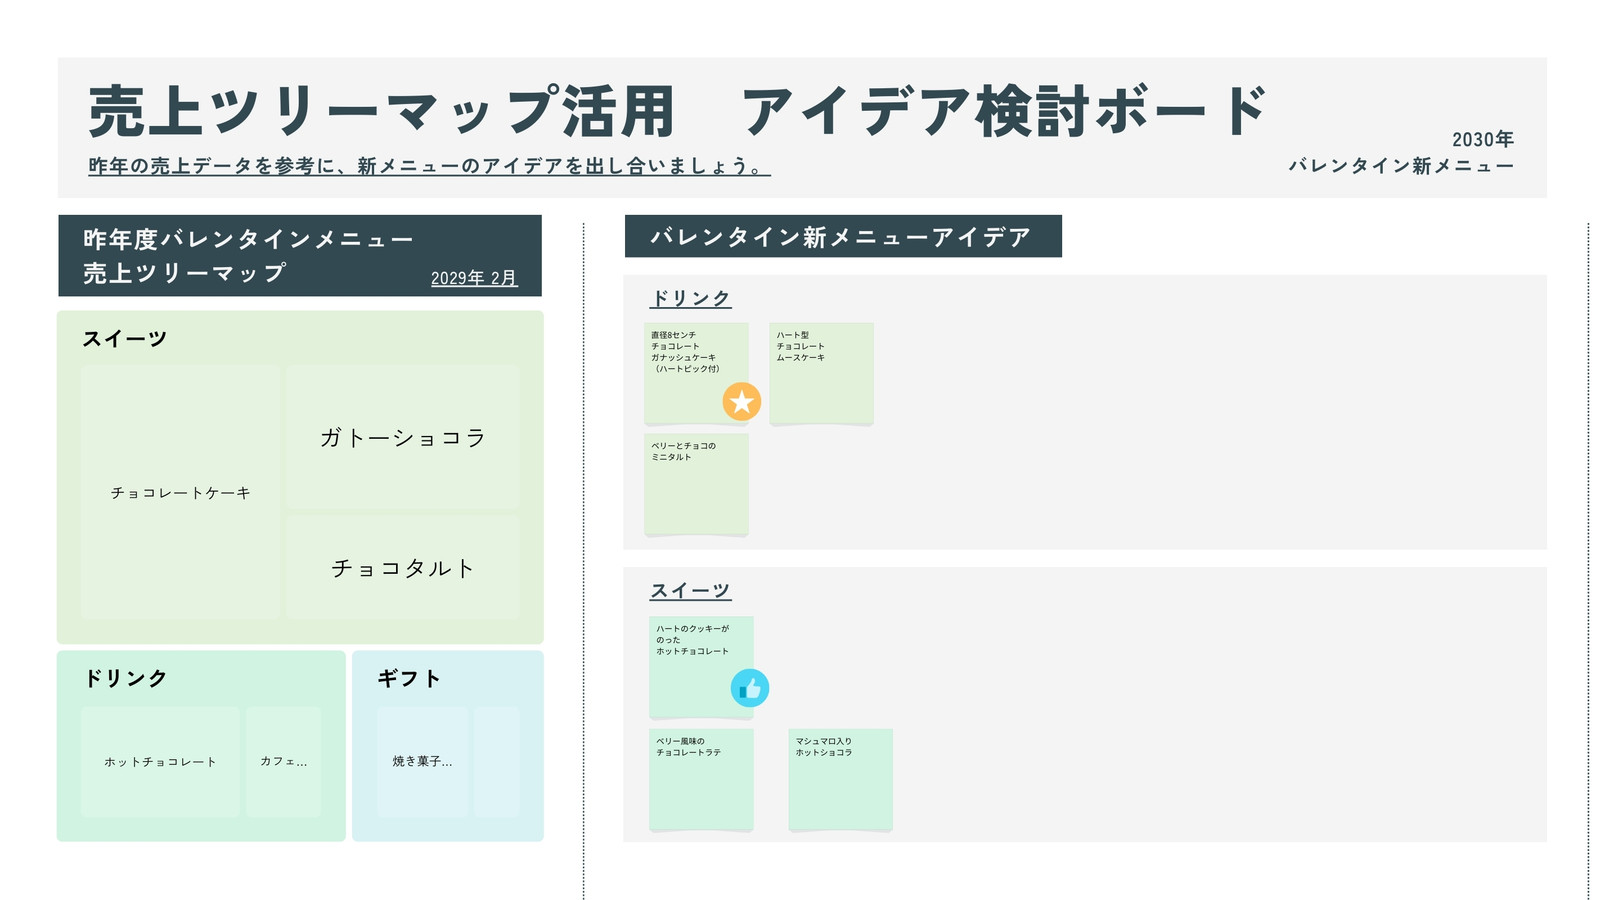The height and width of the screenshot is (900, 1600).
Task: Select the ハートのクッキーがのった sticky note
Action: pos(701,666)
